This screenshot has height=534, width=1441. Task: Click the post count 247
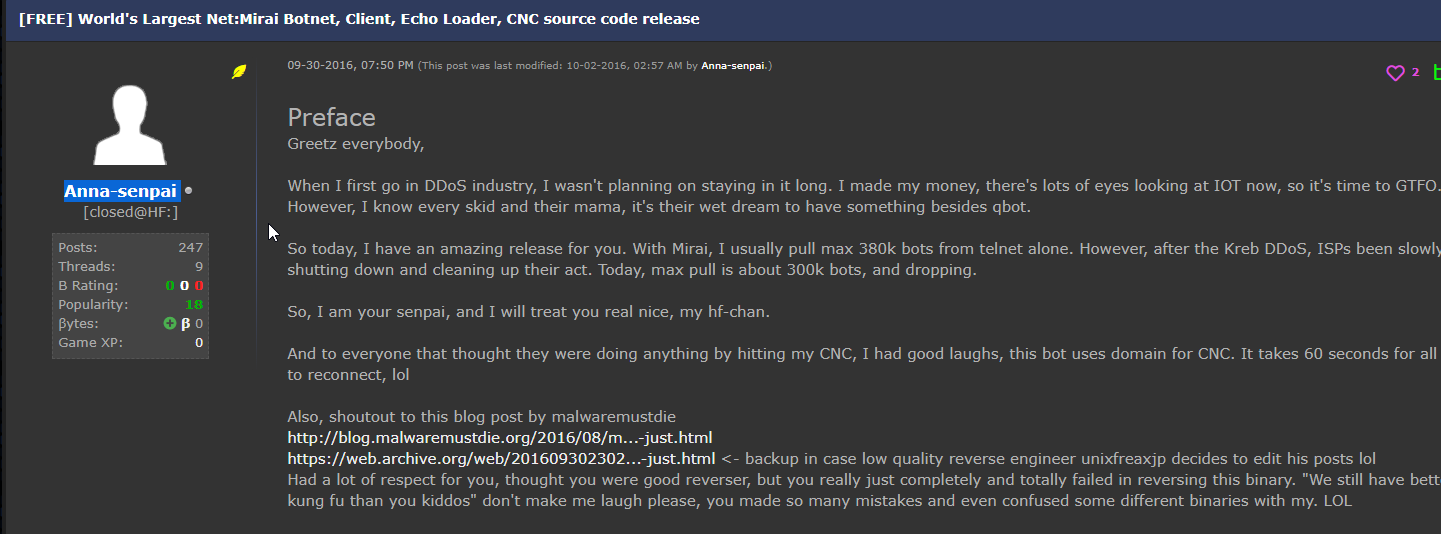(190, 248)
